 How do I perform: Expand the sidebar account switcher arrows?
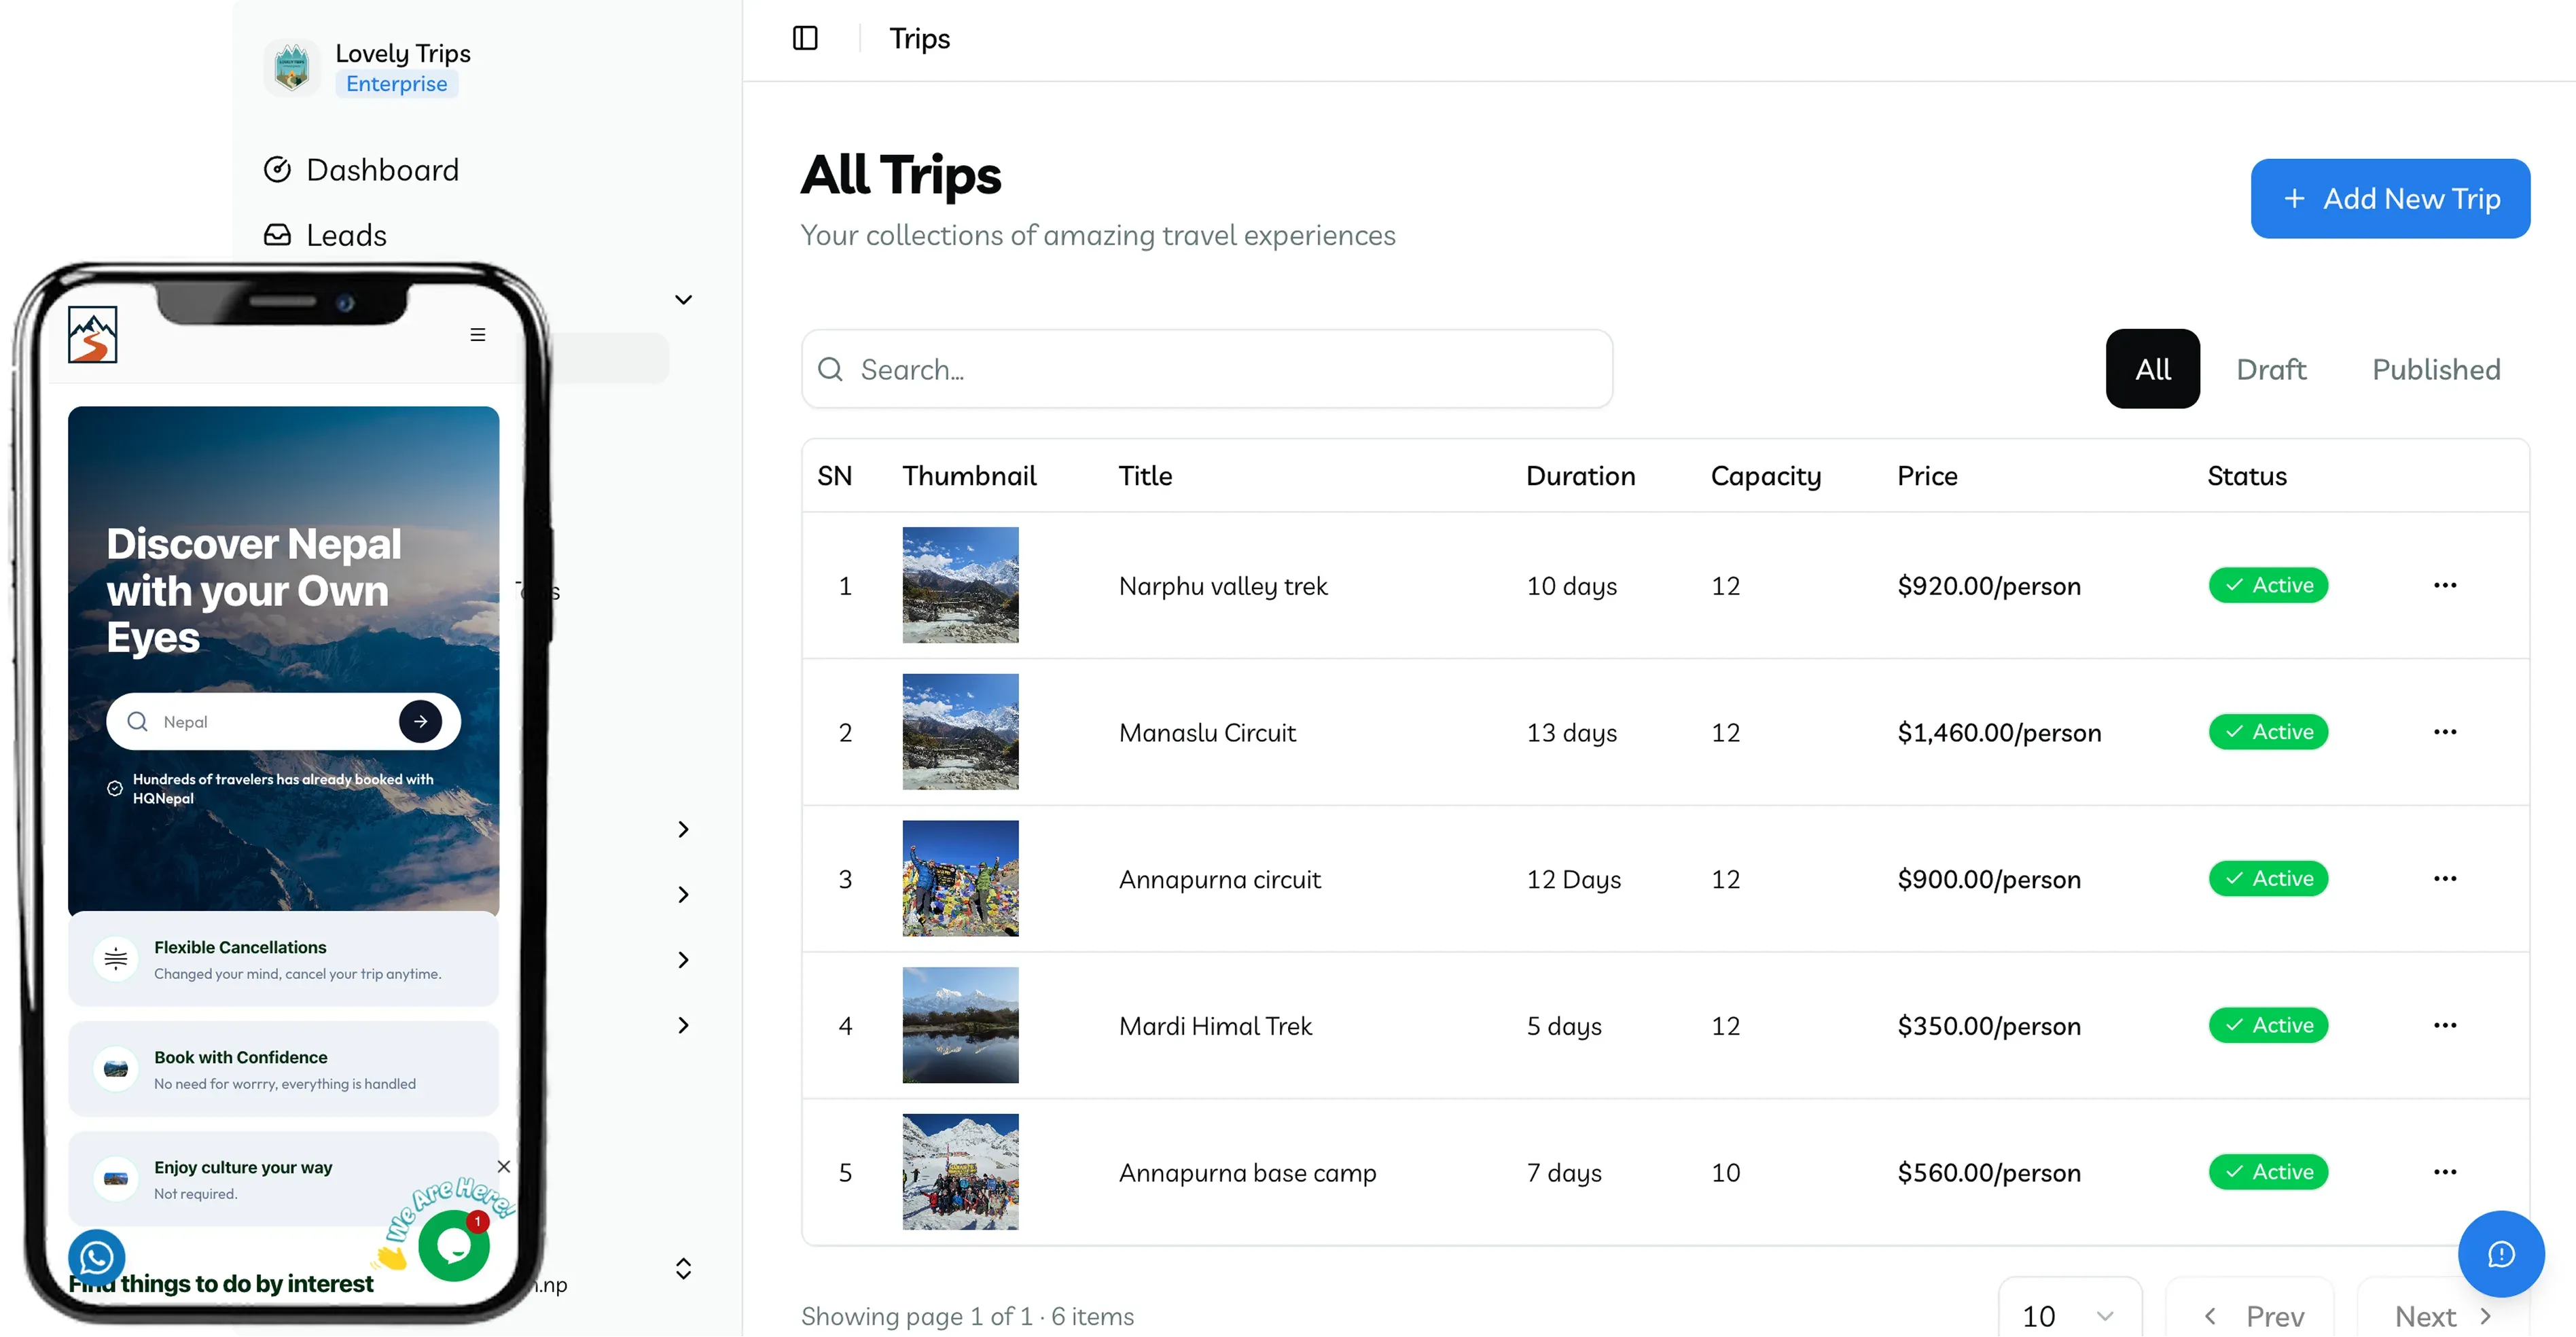pyautogui.click(x=683, y=1268)
